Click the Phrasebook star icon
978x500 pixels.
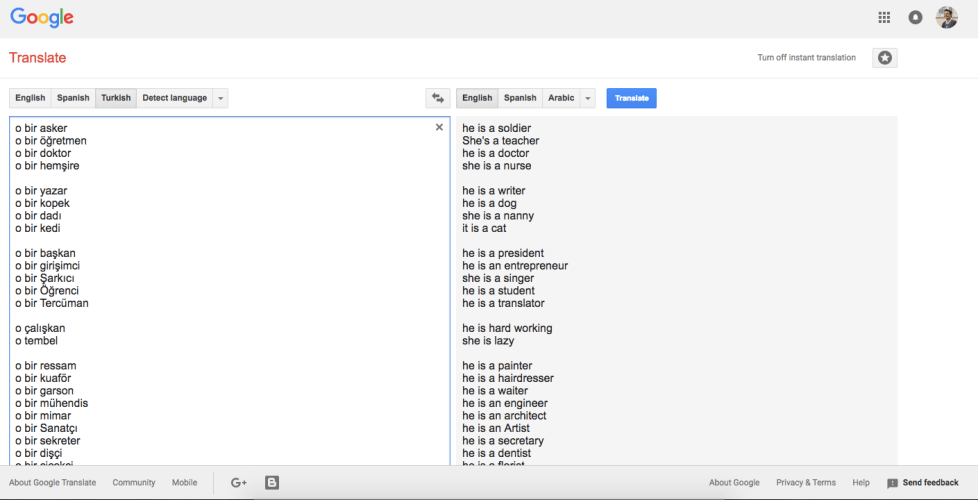point(884,58)
